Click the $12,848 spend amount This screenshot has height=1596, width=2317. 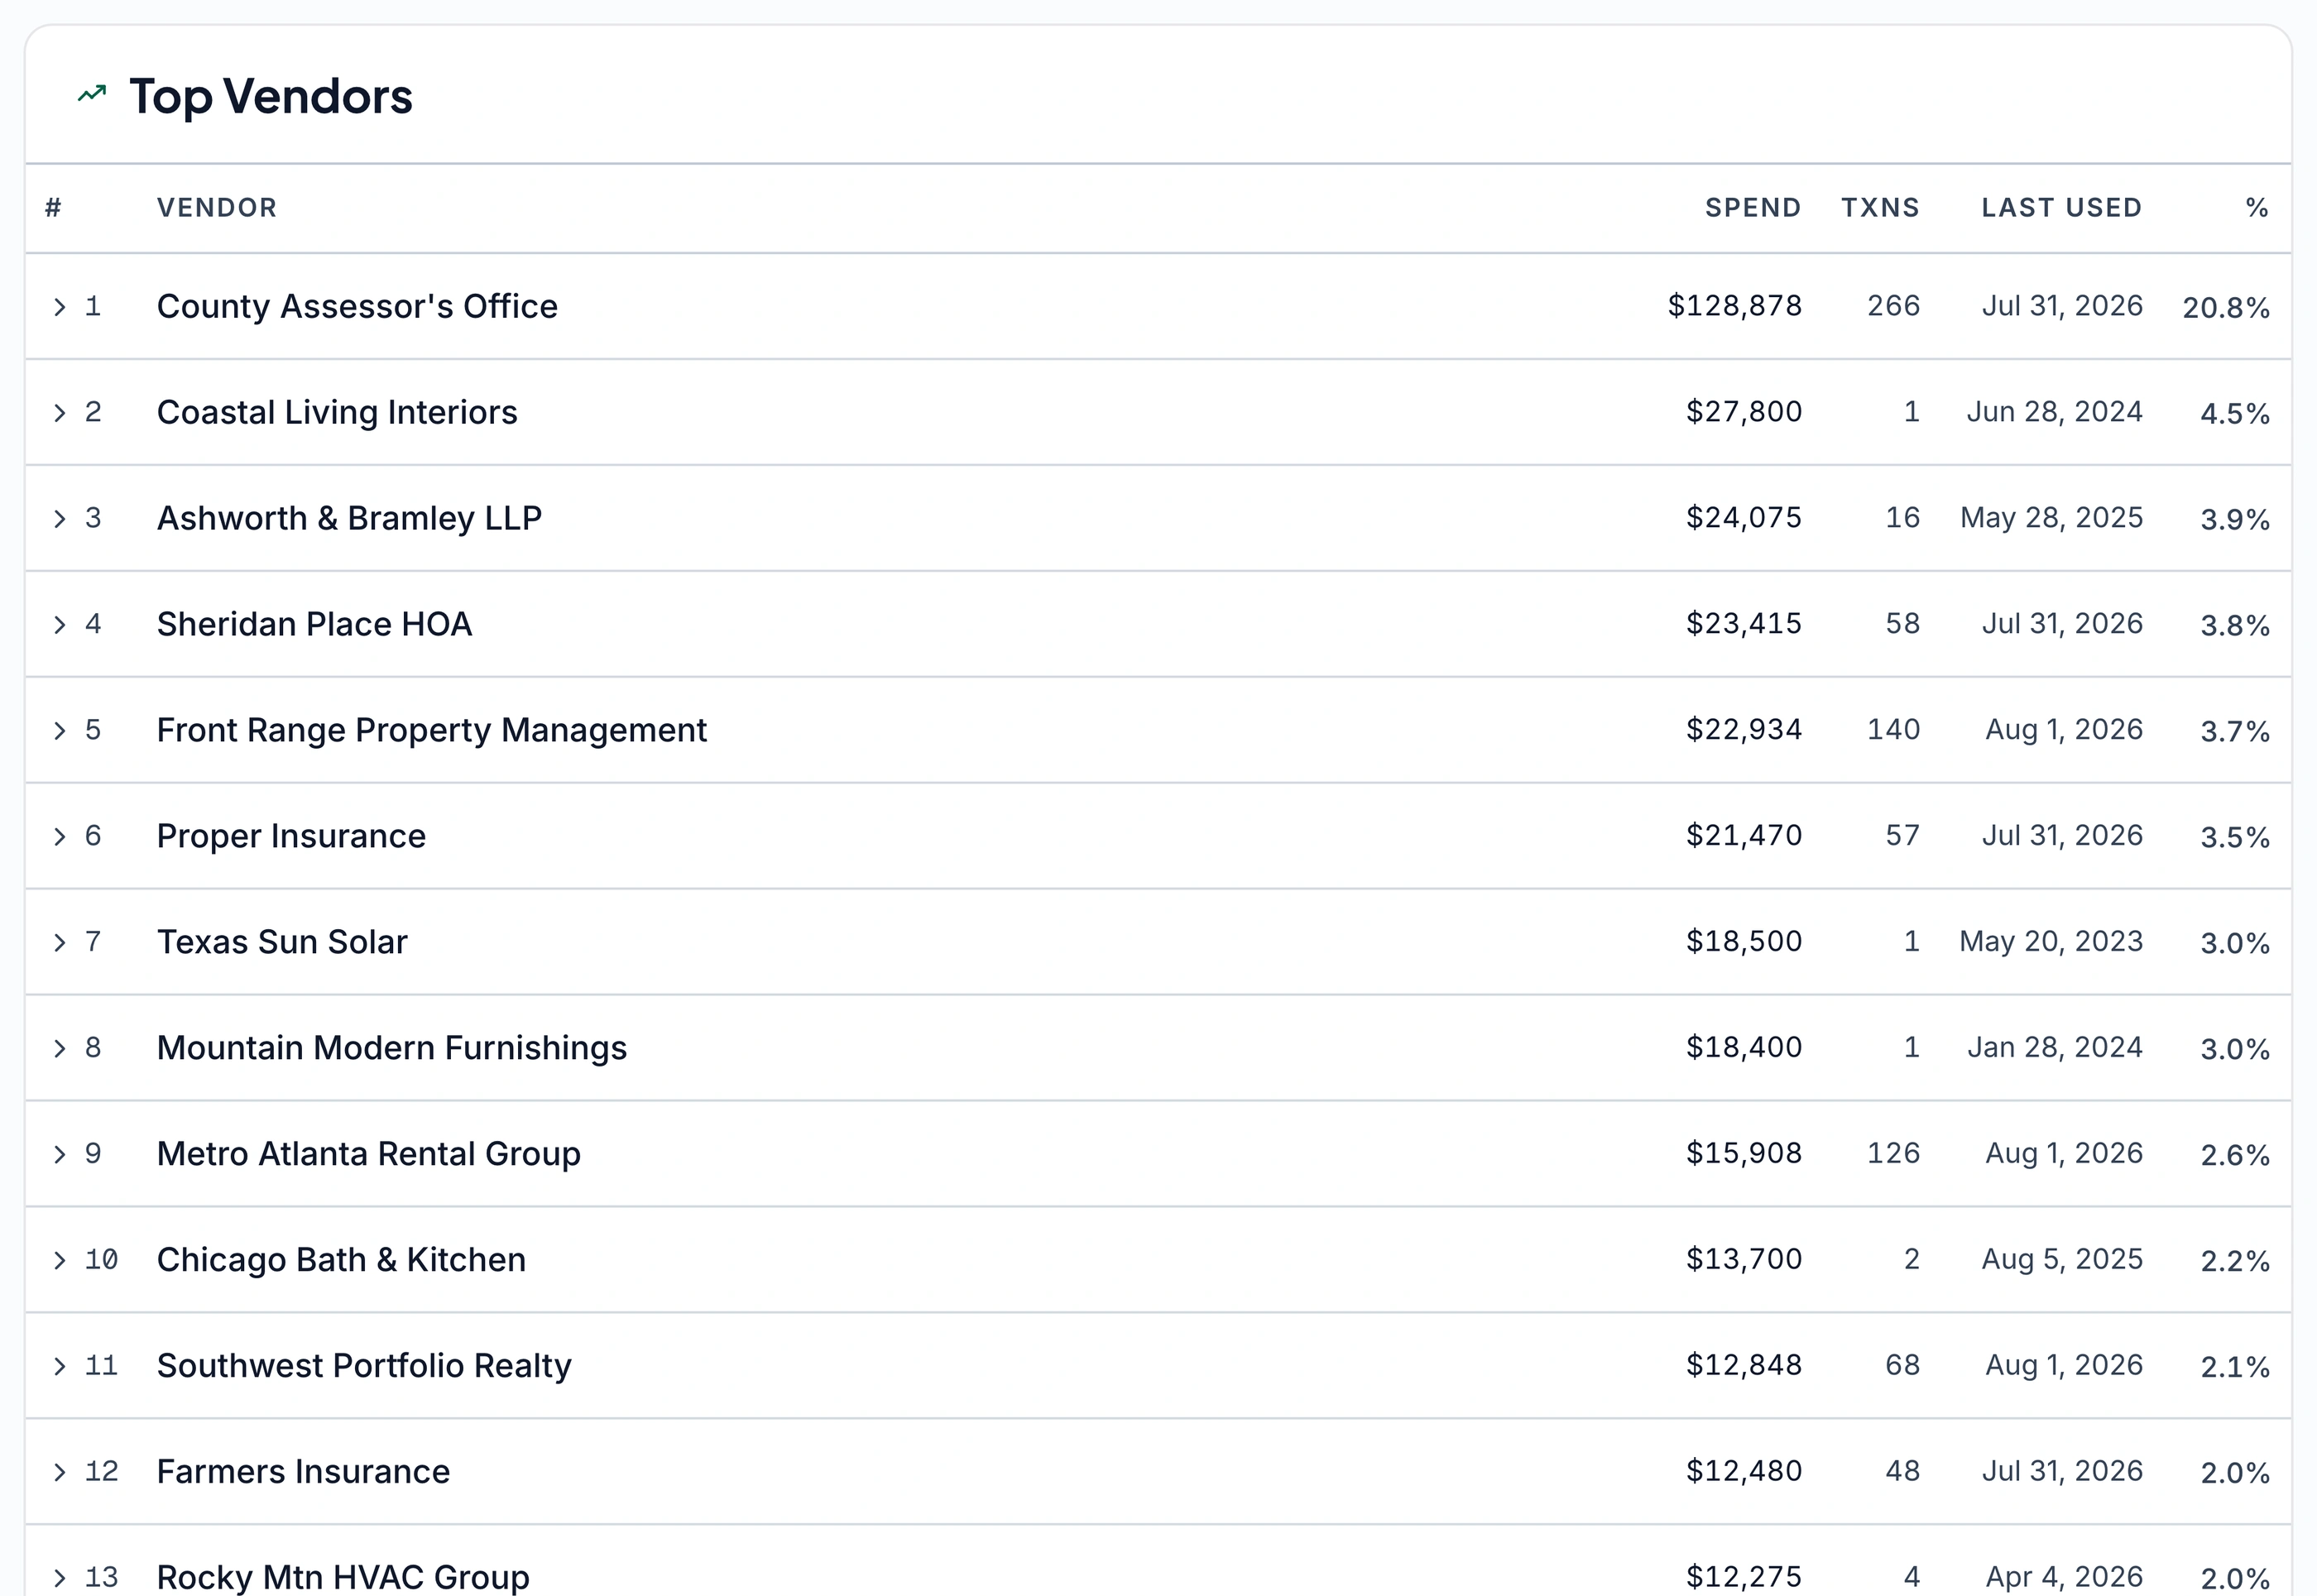[x=1744, y=1366]
